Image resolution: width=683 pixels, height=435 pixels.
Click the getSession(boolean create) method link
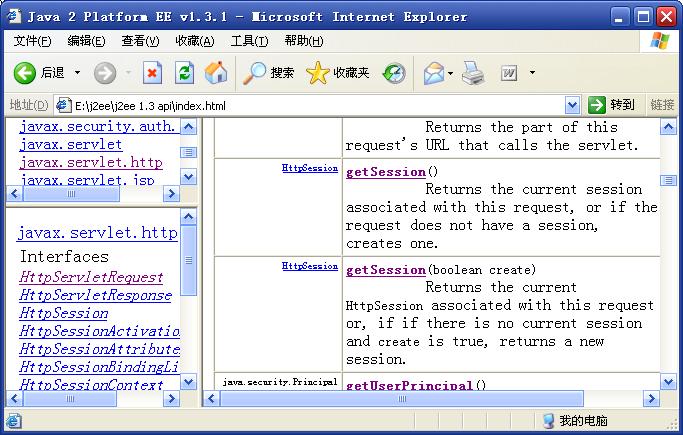pos(386,270)
